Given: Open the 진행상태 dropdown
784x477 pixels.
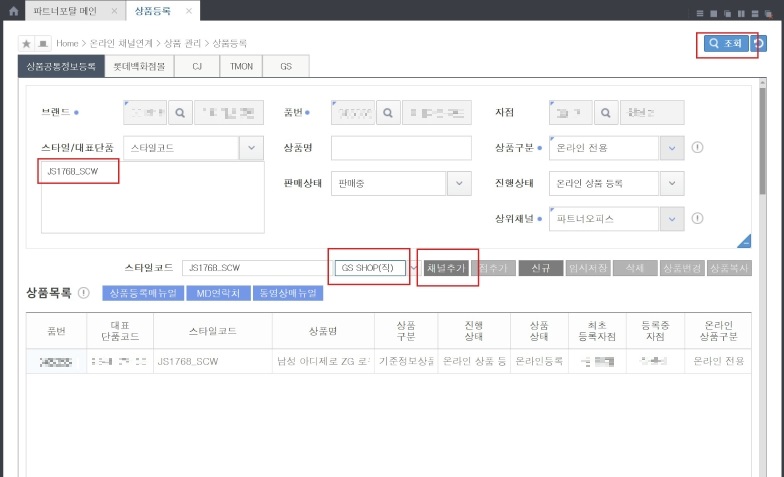Looking at the screenshot, I should [672, 184].
